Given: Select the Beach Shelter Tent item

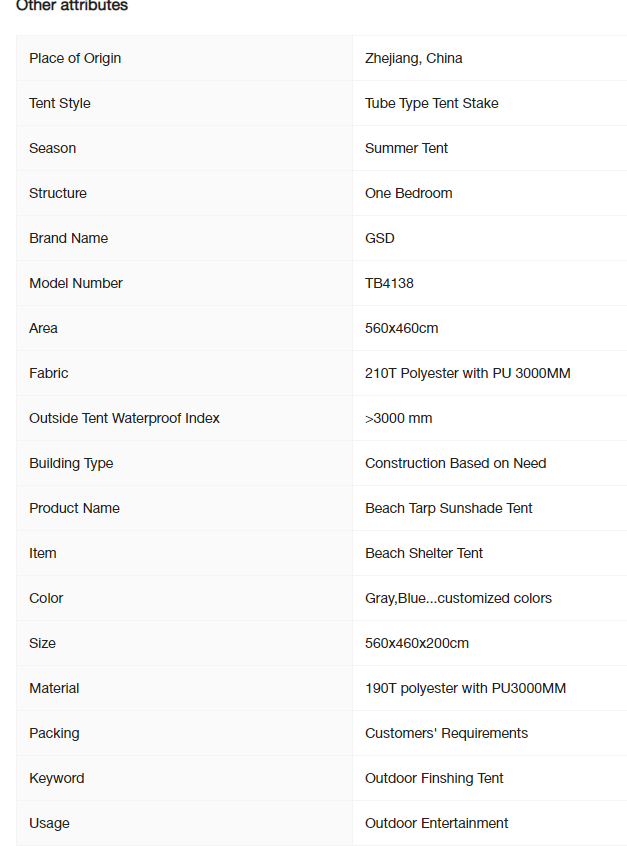Looking at the screenshot, I should point(424,553).
